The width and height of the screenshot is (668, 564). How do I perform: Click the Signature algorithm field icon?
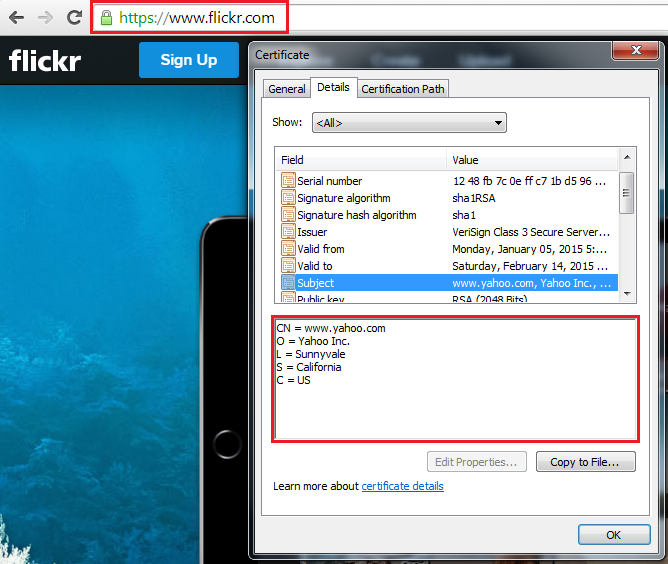tap(288, 198)
